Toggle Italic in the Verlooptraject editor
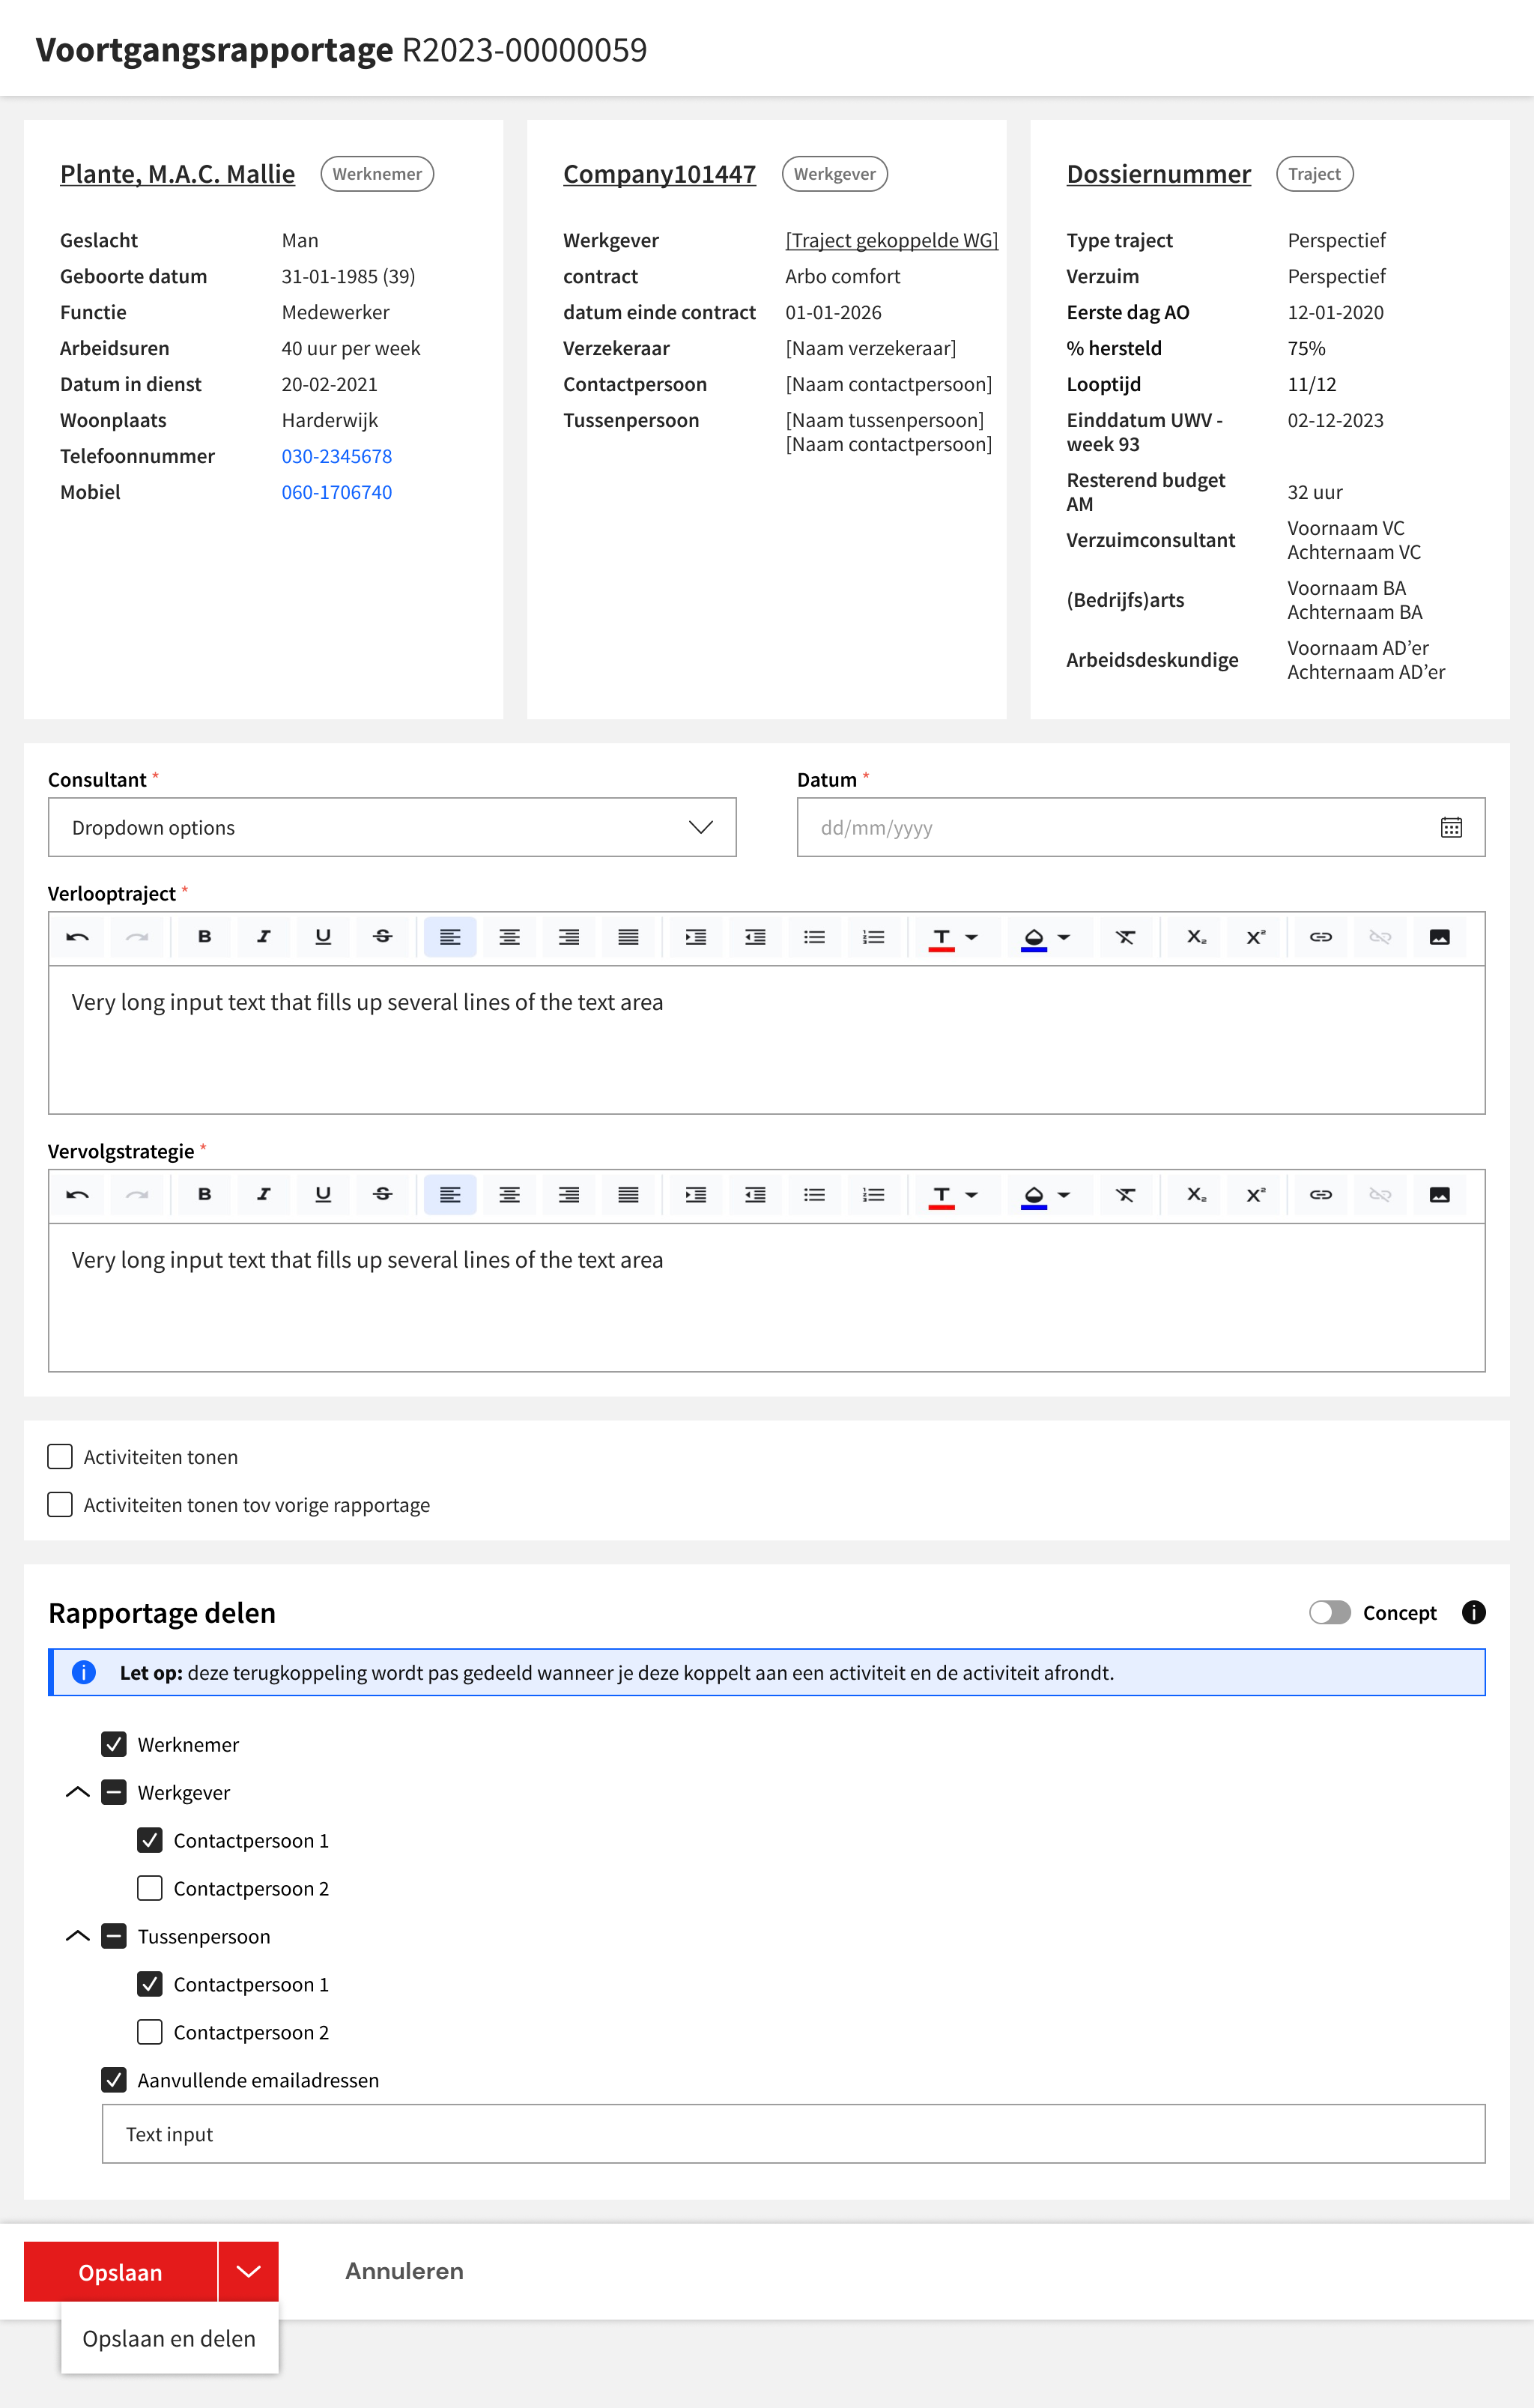The image size is (1534, 2408). point(264,937)
